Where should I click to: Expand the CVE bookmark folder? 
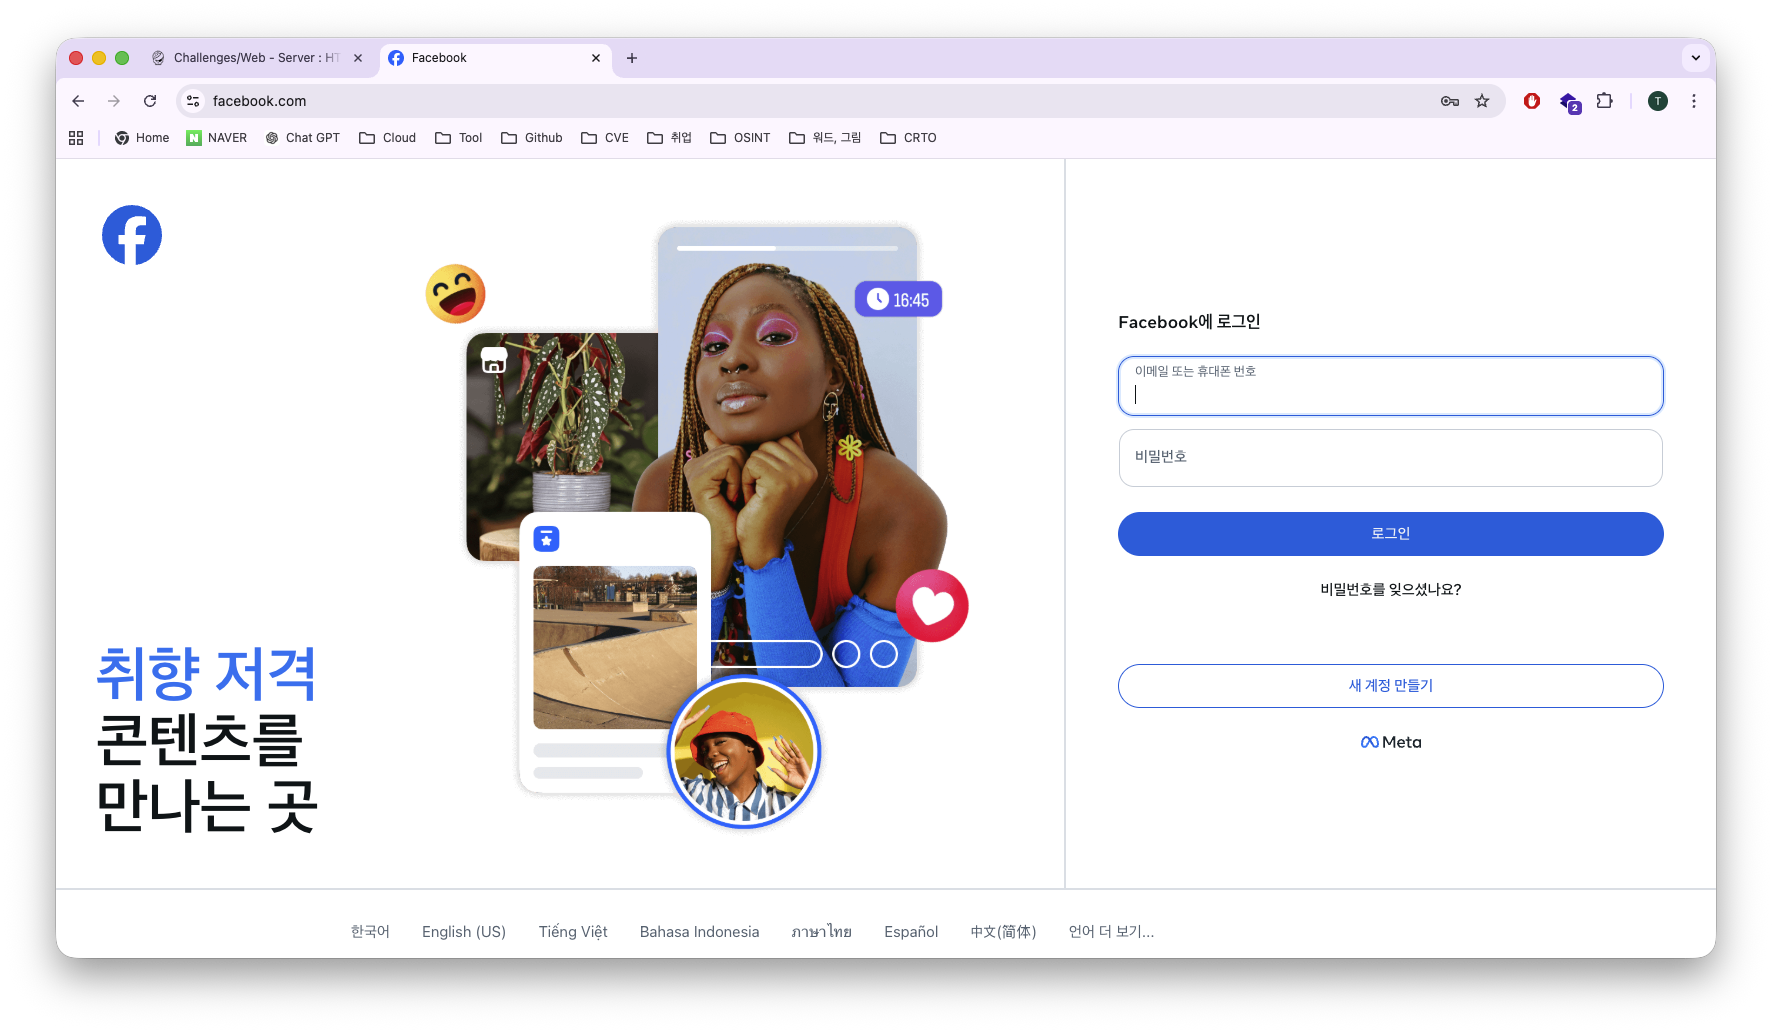pos(605,138)
